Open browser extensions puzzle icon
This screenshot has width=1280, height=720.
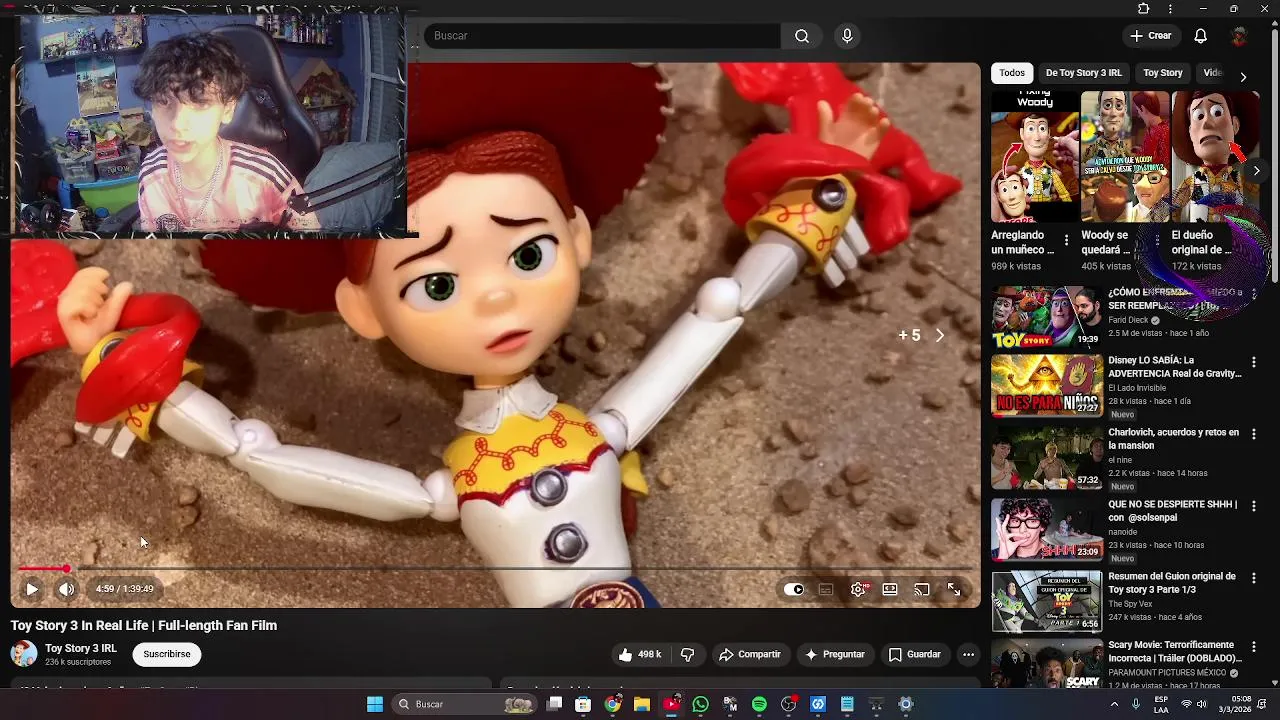[x=1144, y=9]
